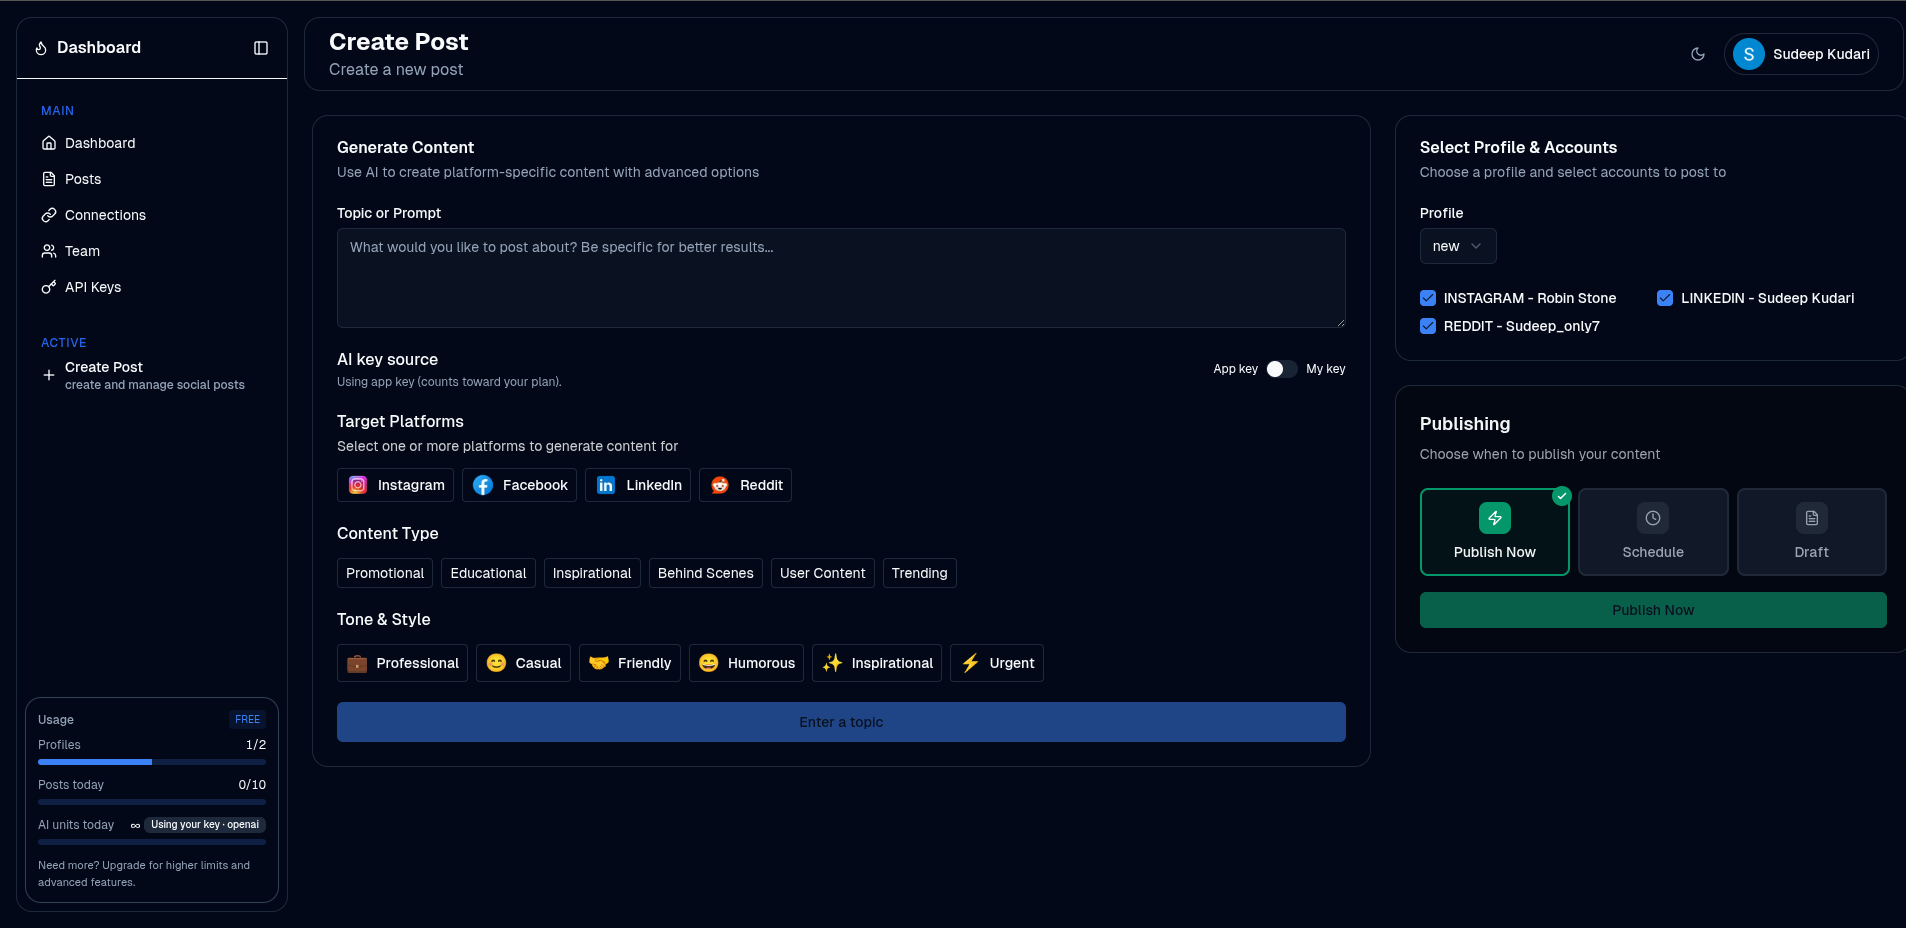Select the Professional tone option
This screenshot has height=928, width=1906.
[x=402, y=663]
